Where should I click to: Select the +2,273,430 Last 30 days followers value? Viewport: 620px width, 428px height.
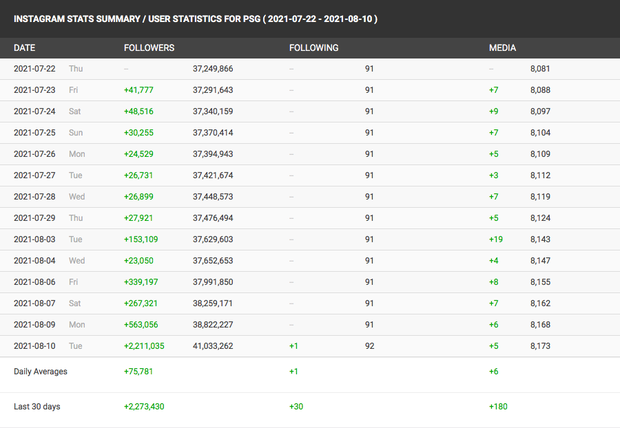pyautogui.click(x=146, y=408)
